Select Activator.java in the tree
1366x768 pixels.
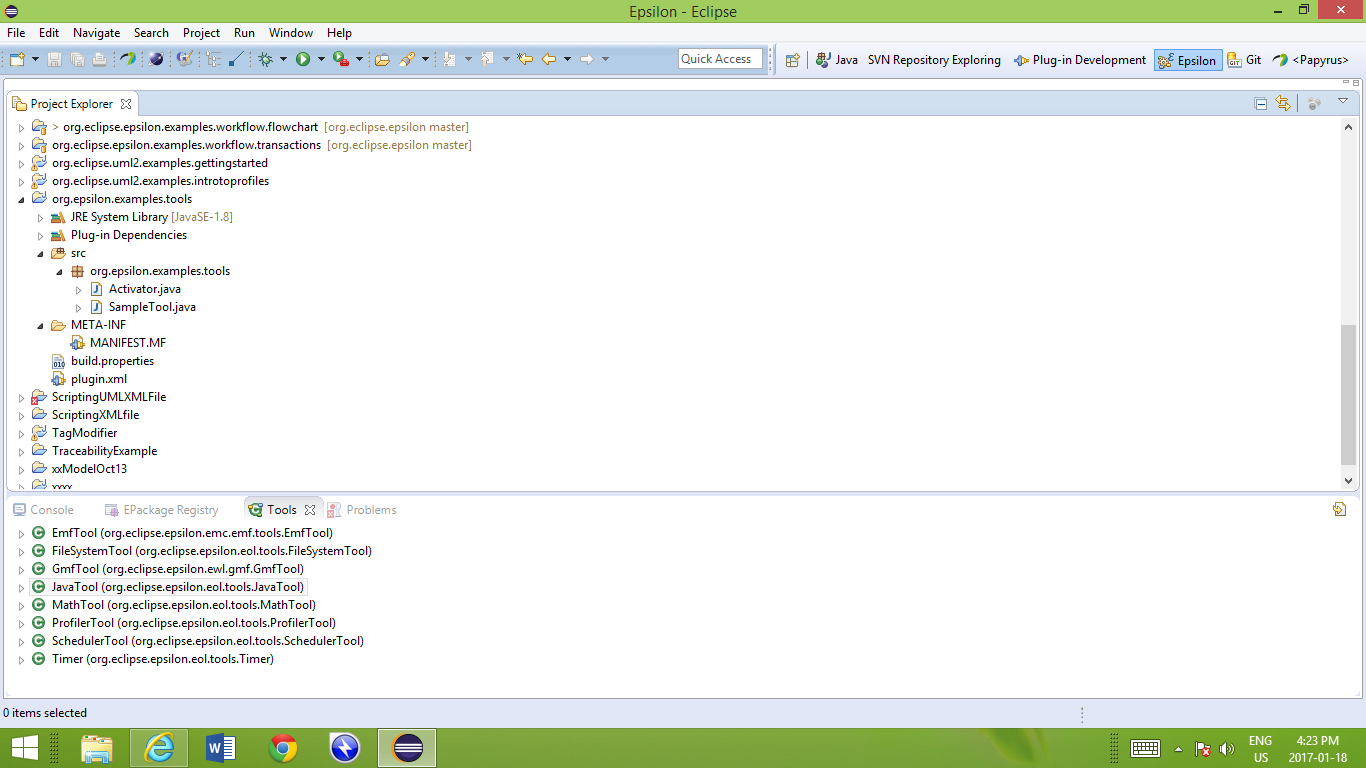tap(135, 289)
